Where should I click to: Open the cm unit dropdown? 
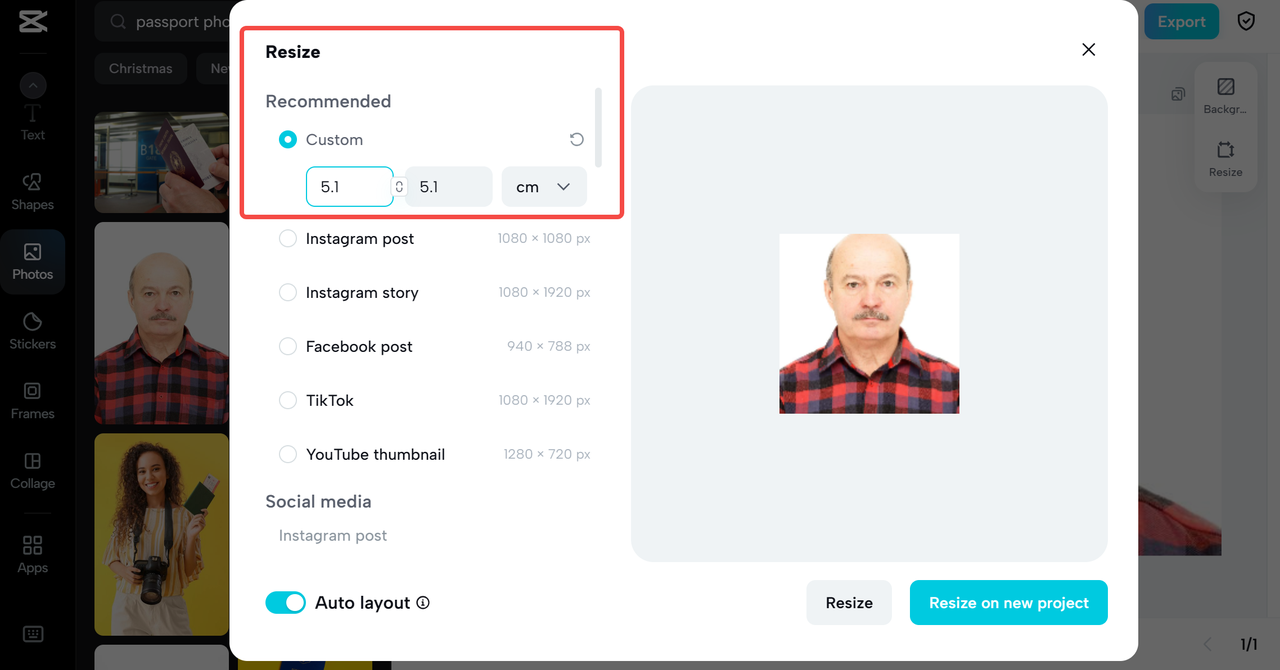(544, 187)
